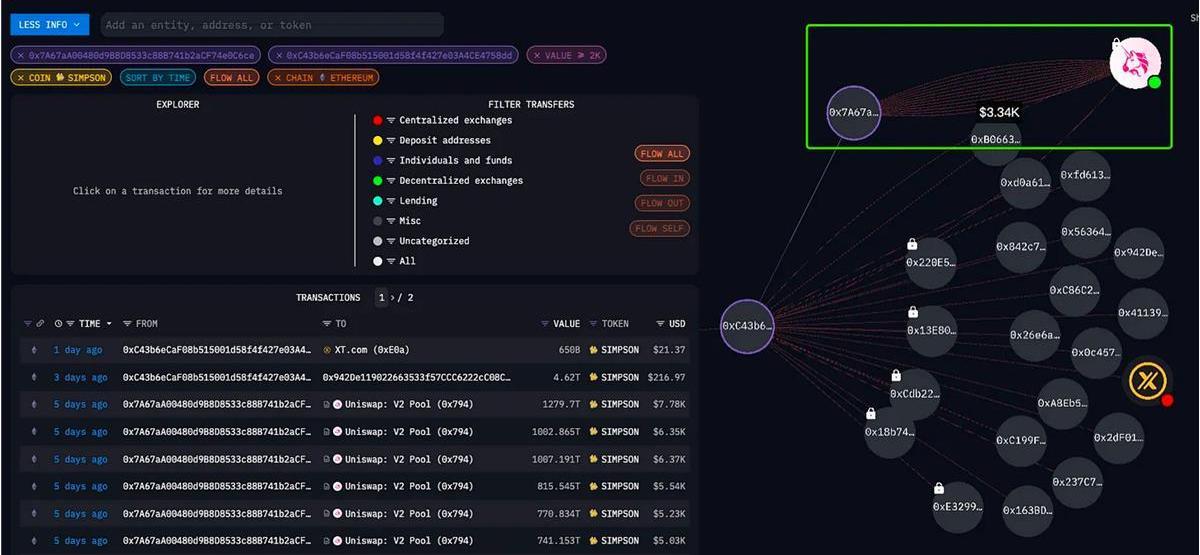The image size is (1200, 555).
Task: Remove the 0xC43b6eCaF08b address filter chip
Action: pos(278,55)
